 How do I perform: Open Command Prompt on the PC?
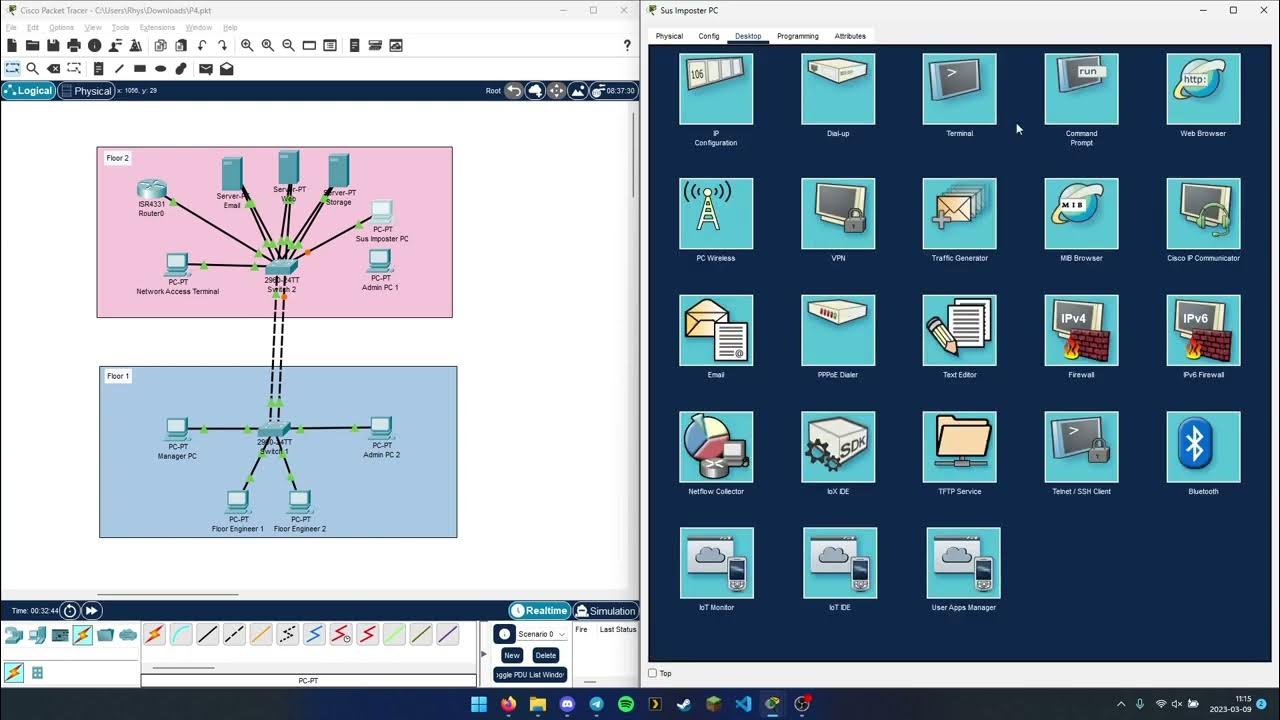1081,89
